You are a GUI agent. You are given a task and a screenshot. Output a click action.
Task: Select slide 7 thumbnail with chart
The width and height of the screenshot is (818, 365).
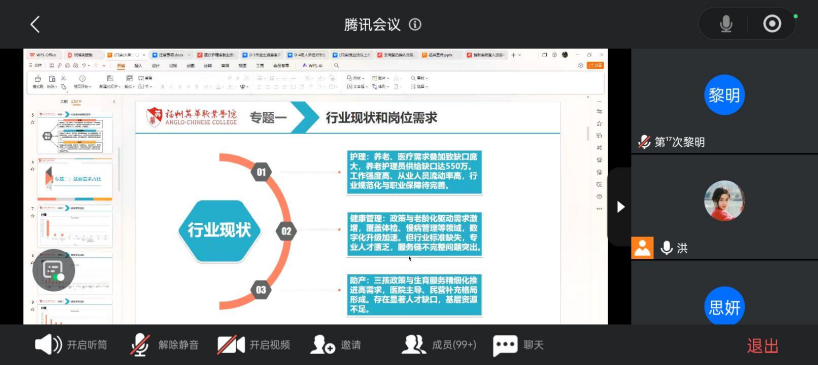(74, 225)
